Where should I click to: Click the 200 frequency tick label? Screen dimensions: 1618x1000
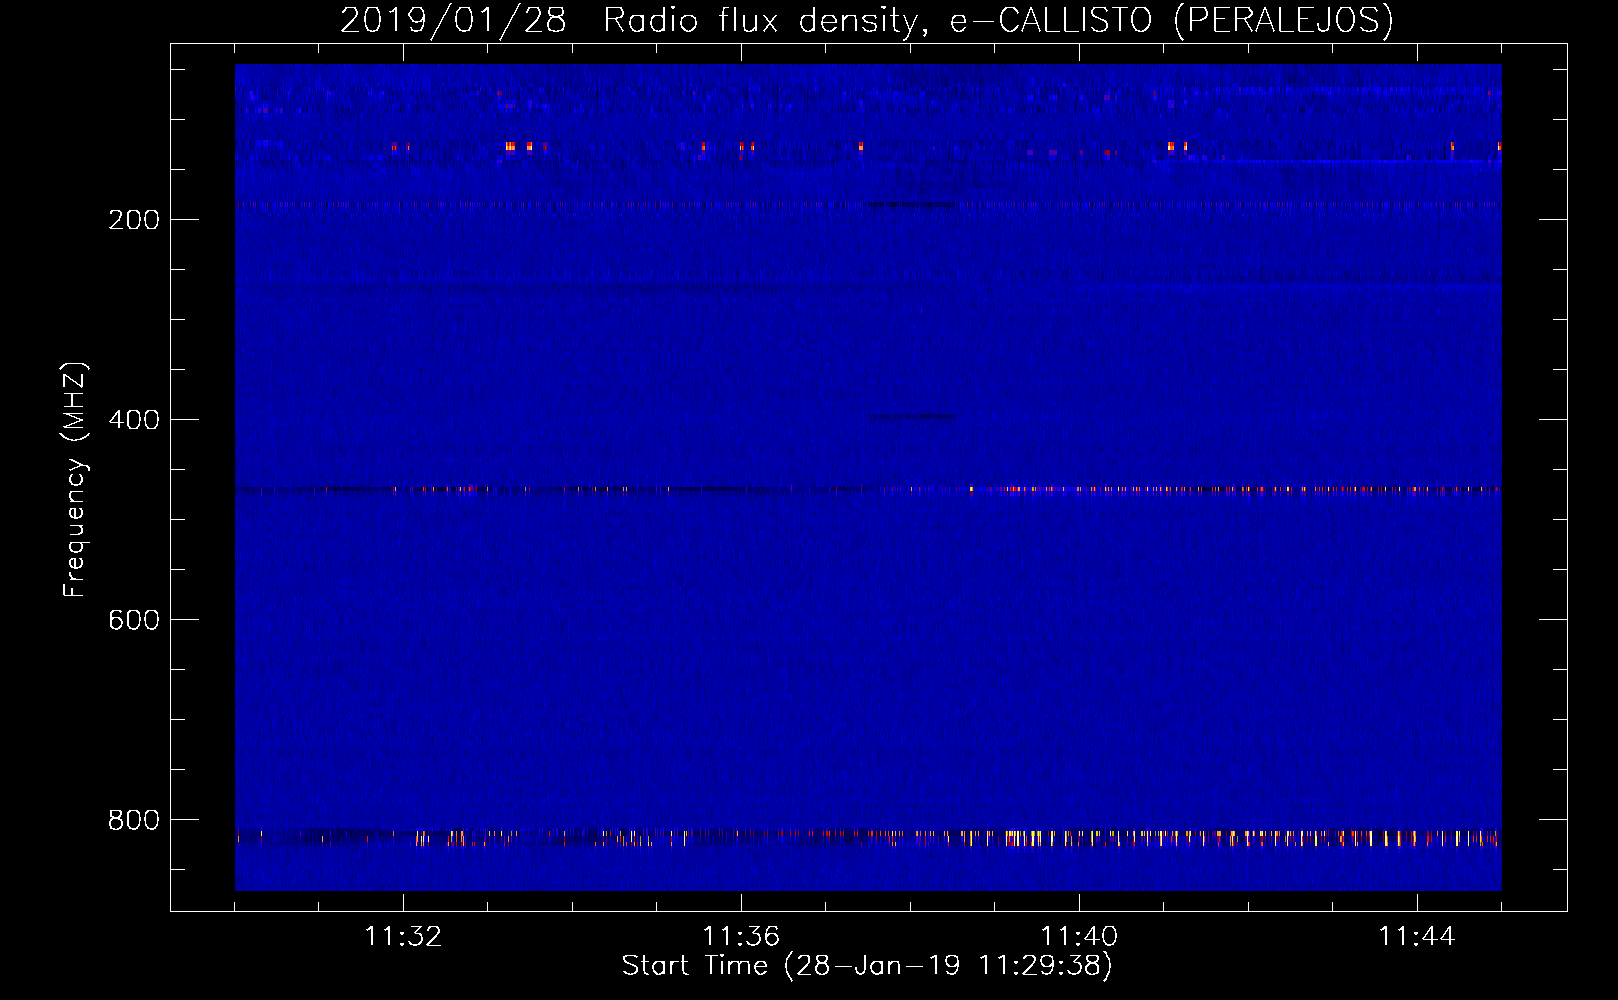(x=134, y=220)
